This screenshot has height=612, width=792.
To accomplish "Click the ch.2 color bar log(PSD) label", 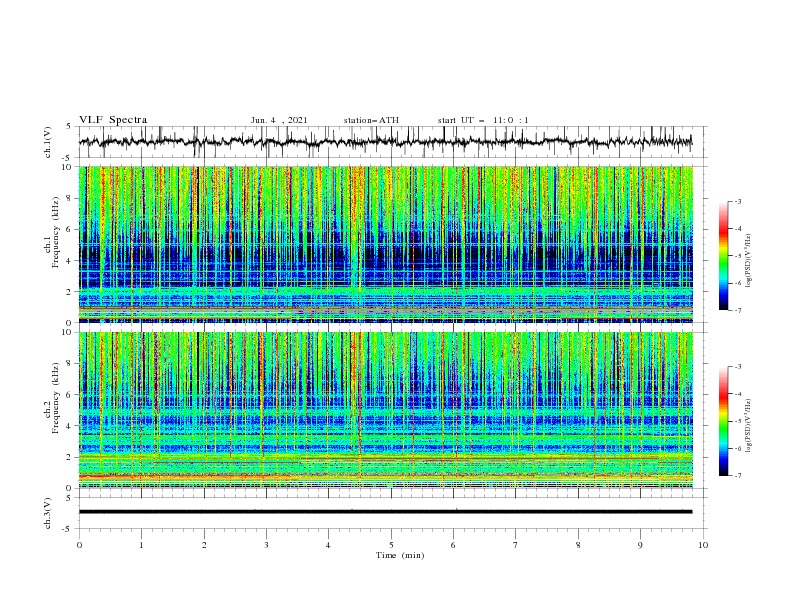I will click(749, 426).
